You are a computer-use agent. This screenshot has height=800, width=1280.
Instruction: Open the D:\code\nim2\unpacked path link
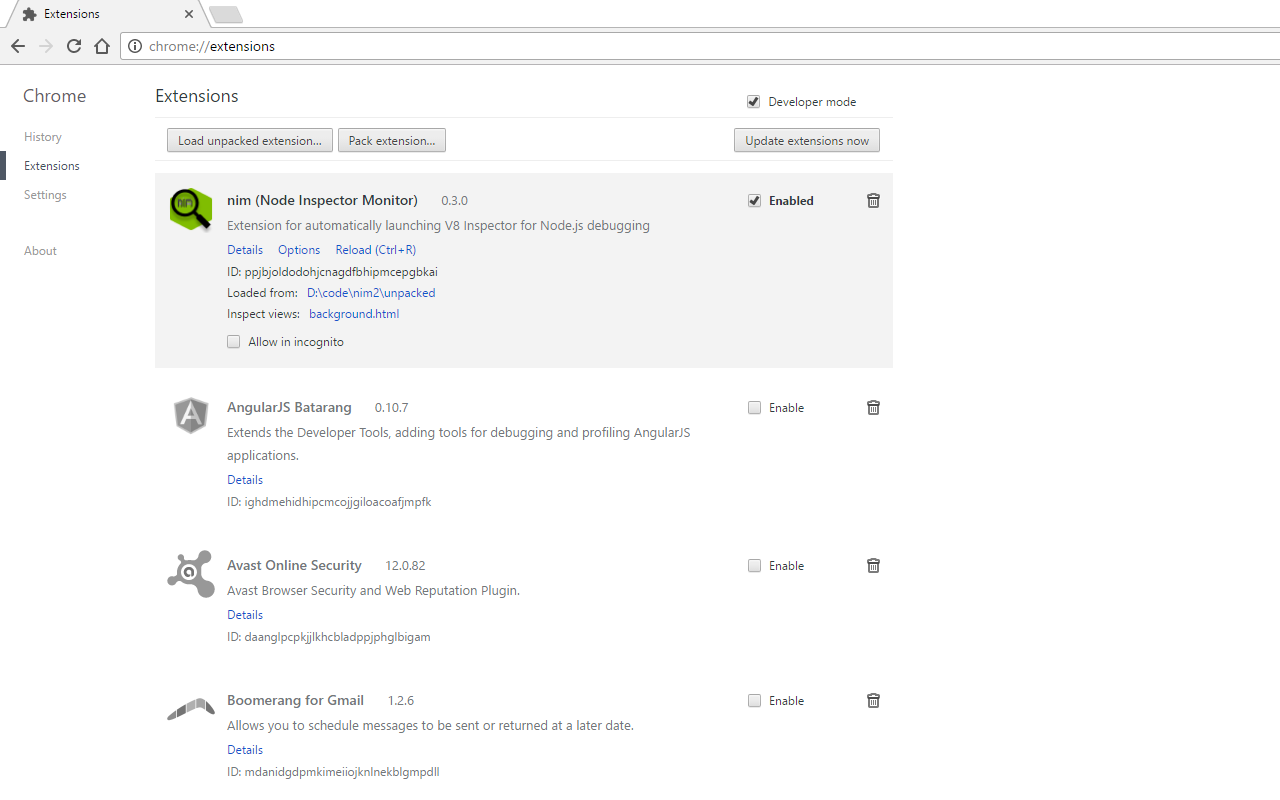pos(371,293)
